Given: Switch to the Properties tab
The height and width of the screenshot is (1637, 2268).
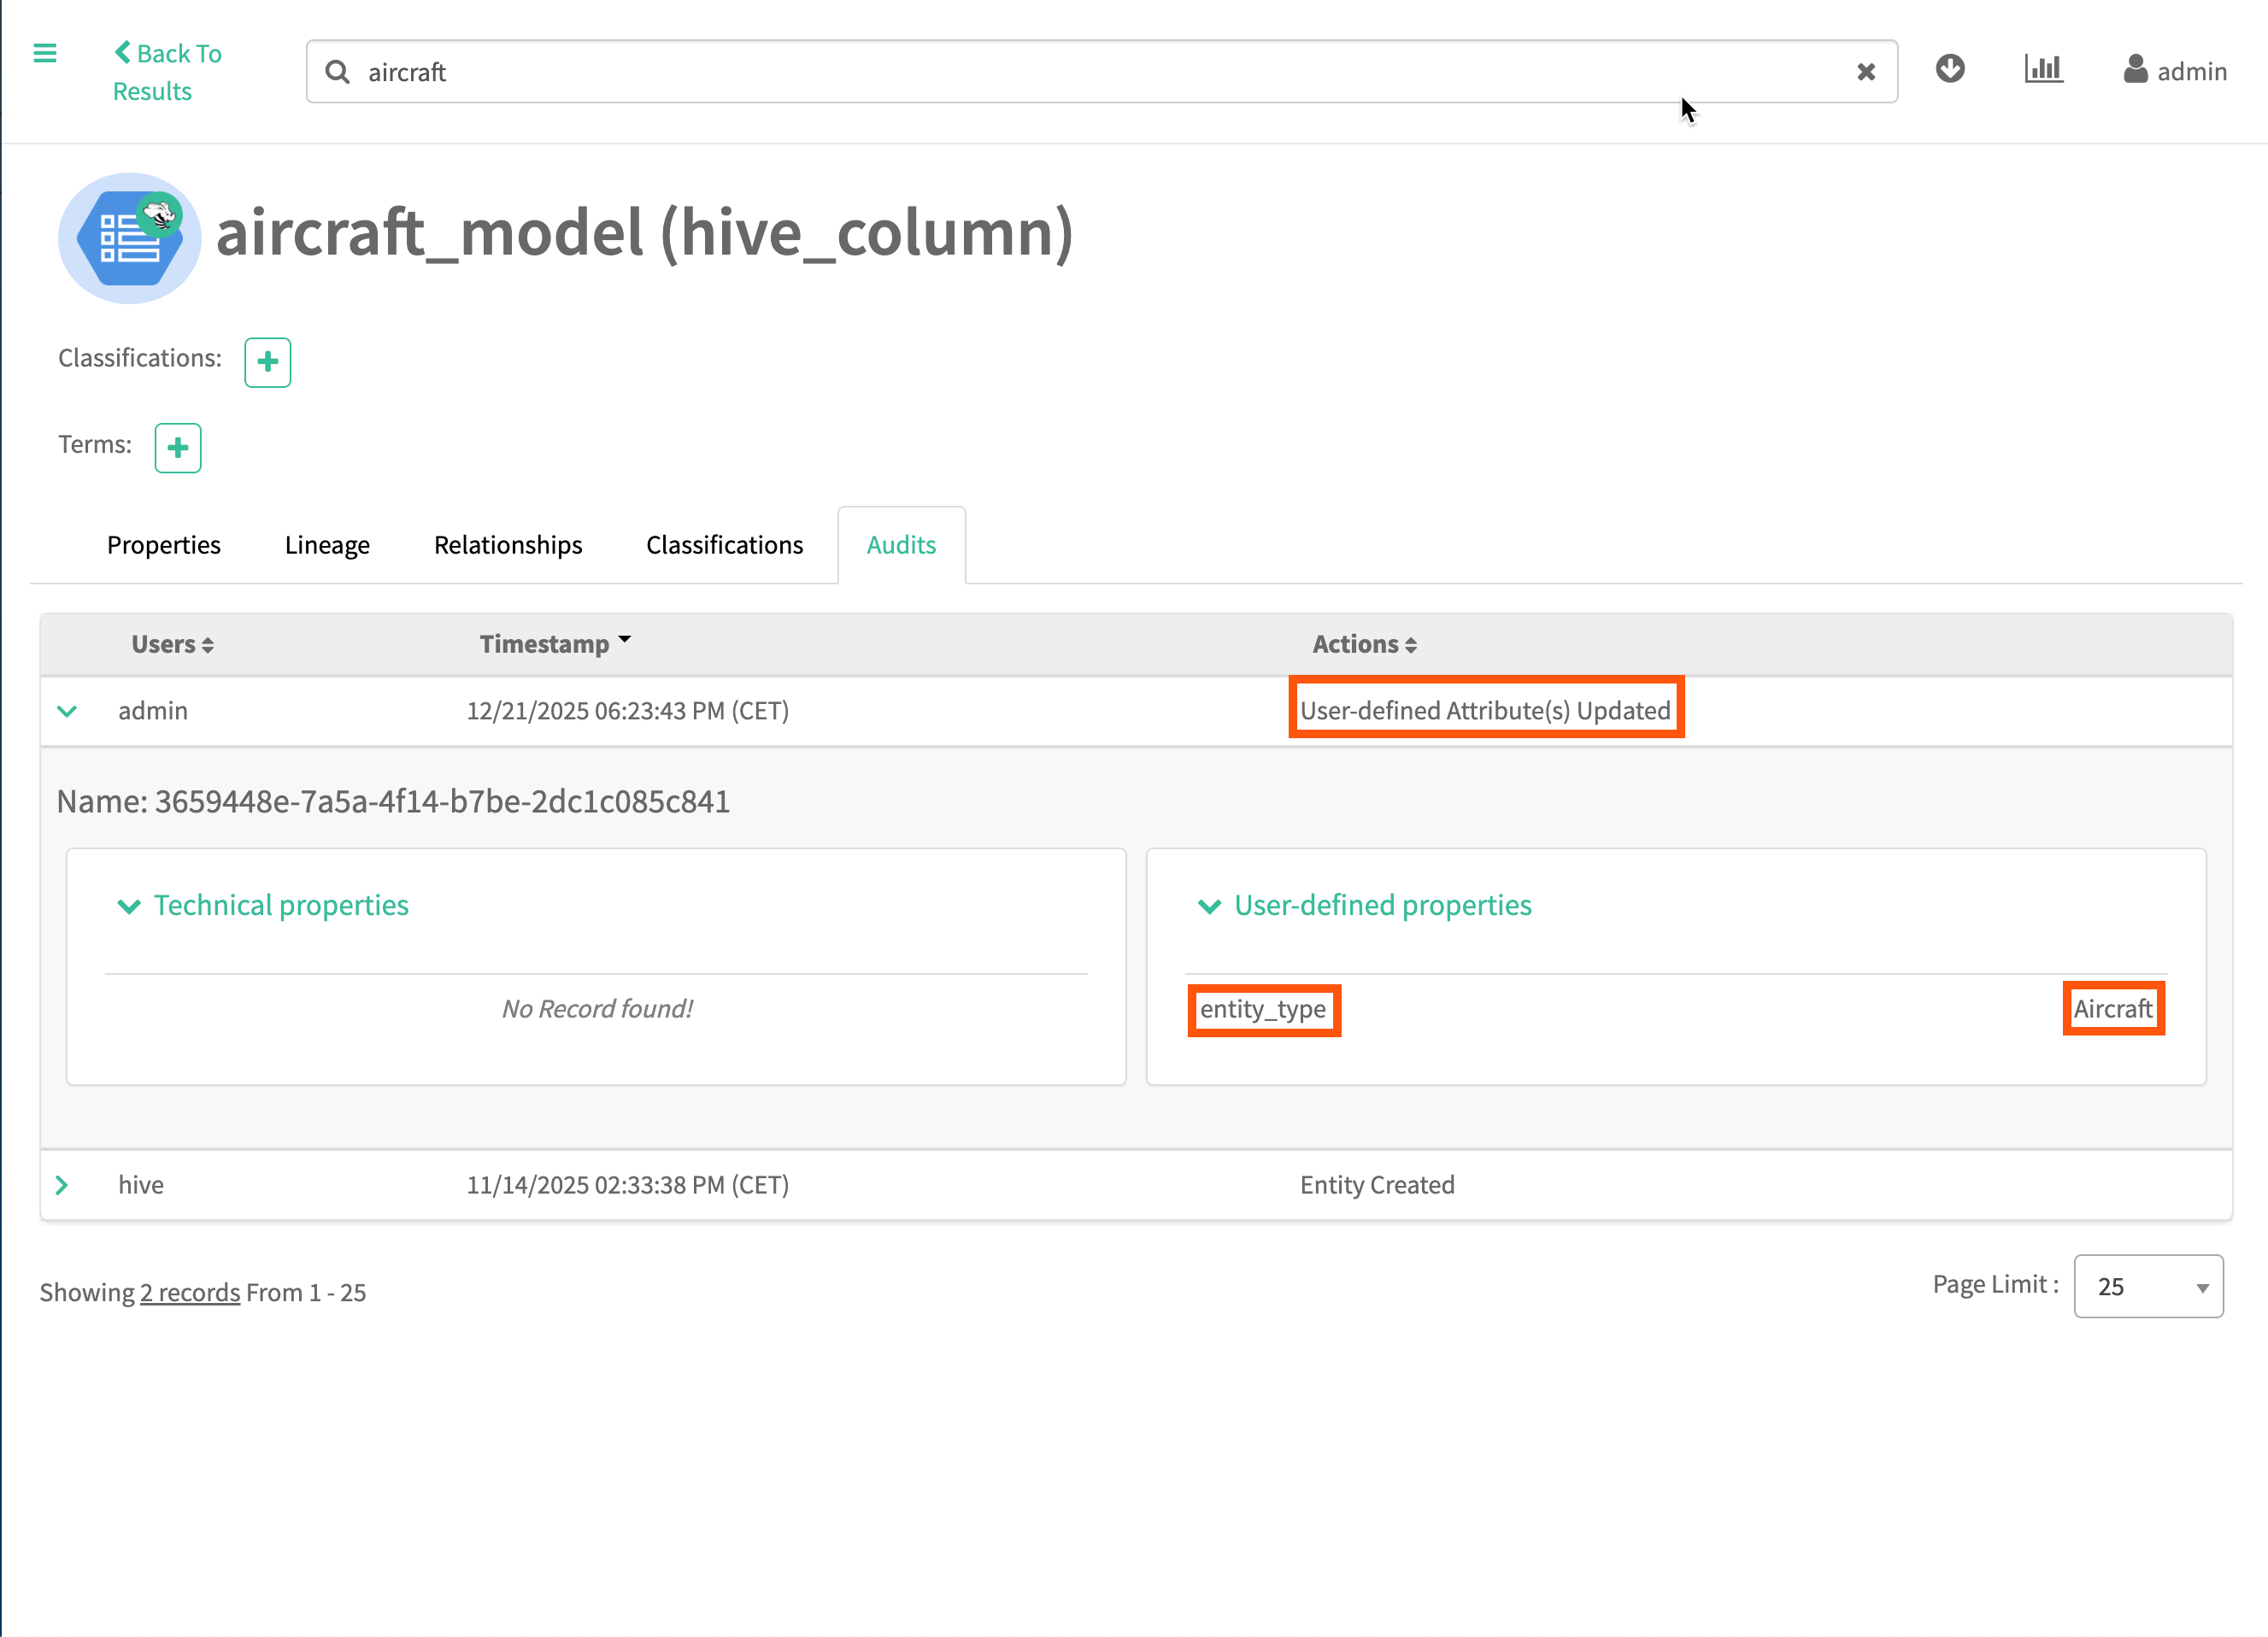Looking at the screenshot, I should click(x=164, y=545).
